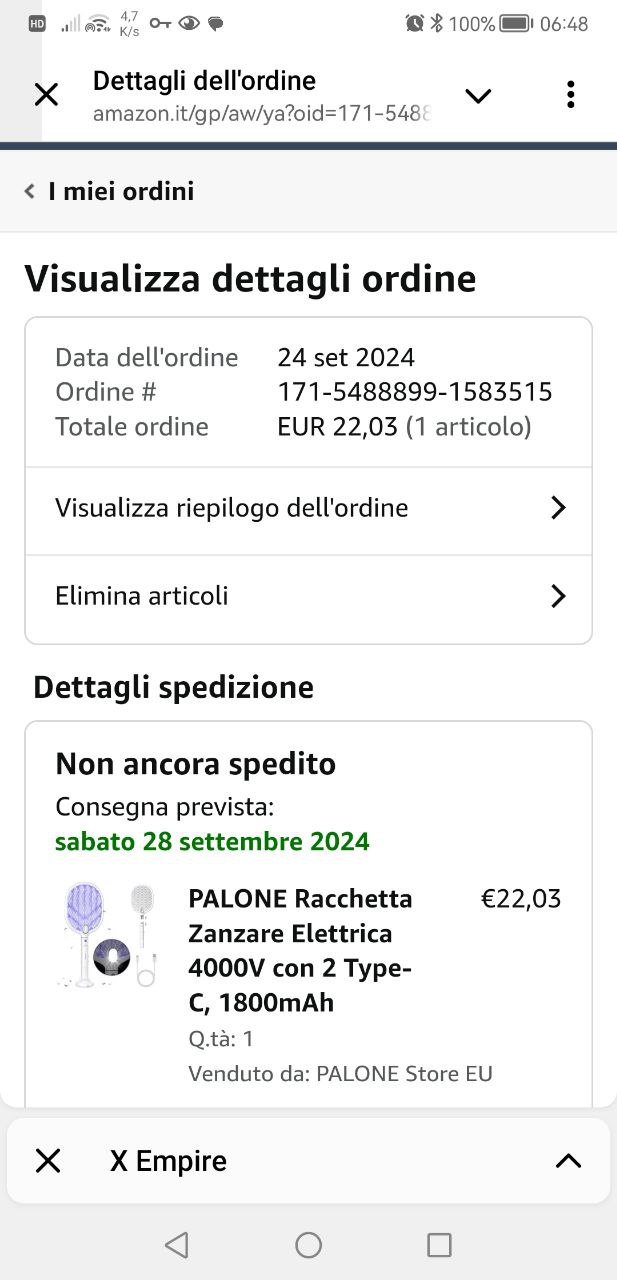Expand the browser page dropdown chevron
617x1280 pixels.
[x=478, y=96]
